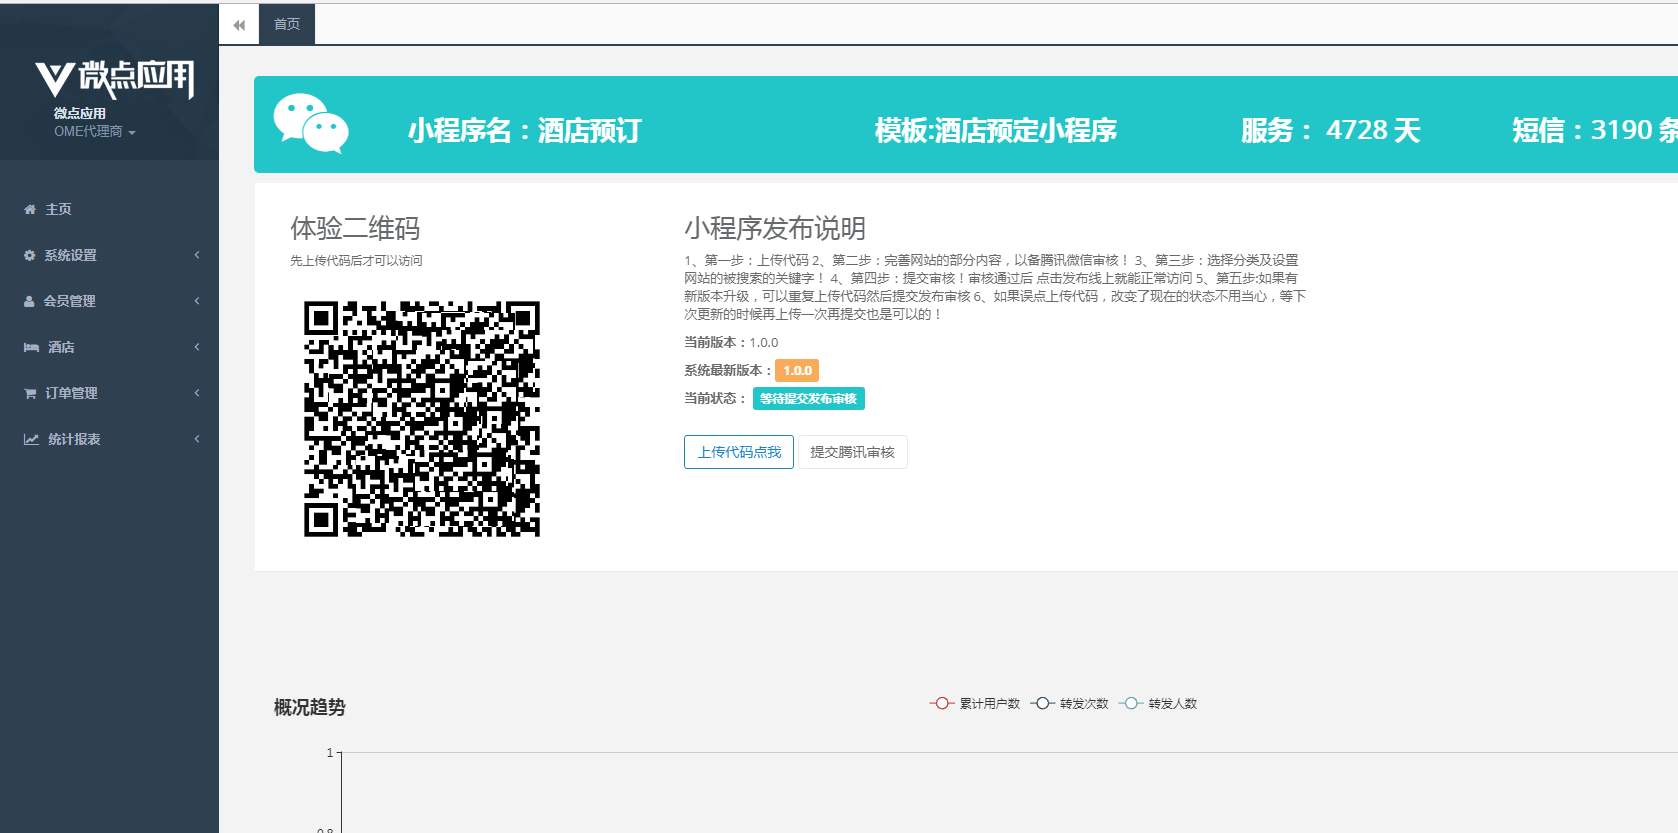1678x833 pixels.
Task: Click the gear icon beside 系统设置
Action: click(30, 256)
